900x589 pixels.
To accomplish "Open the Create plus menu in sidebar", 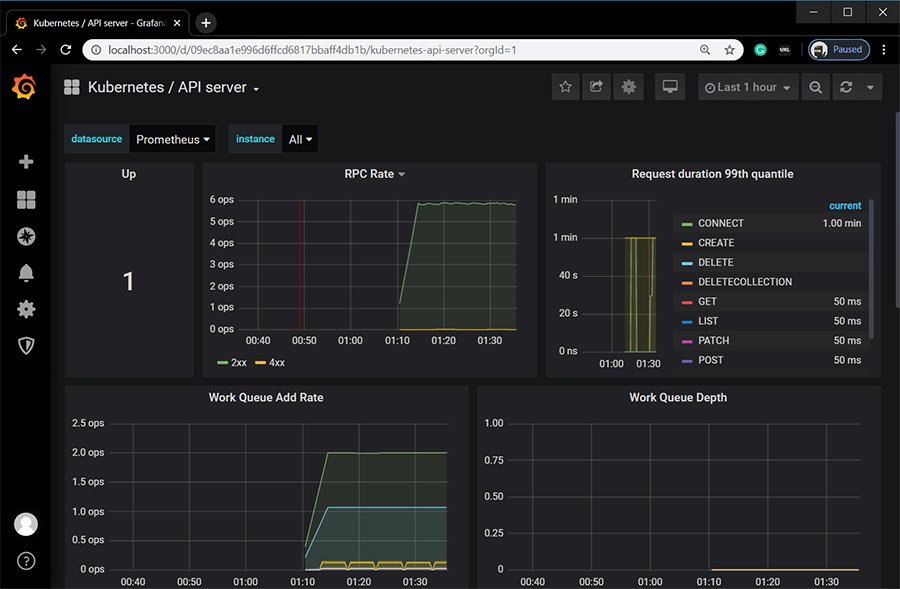I will (x=26, y=162).
